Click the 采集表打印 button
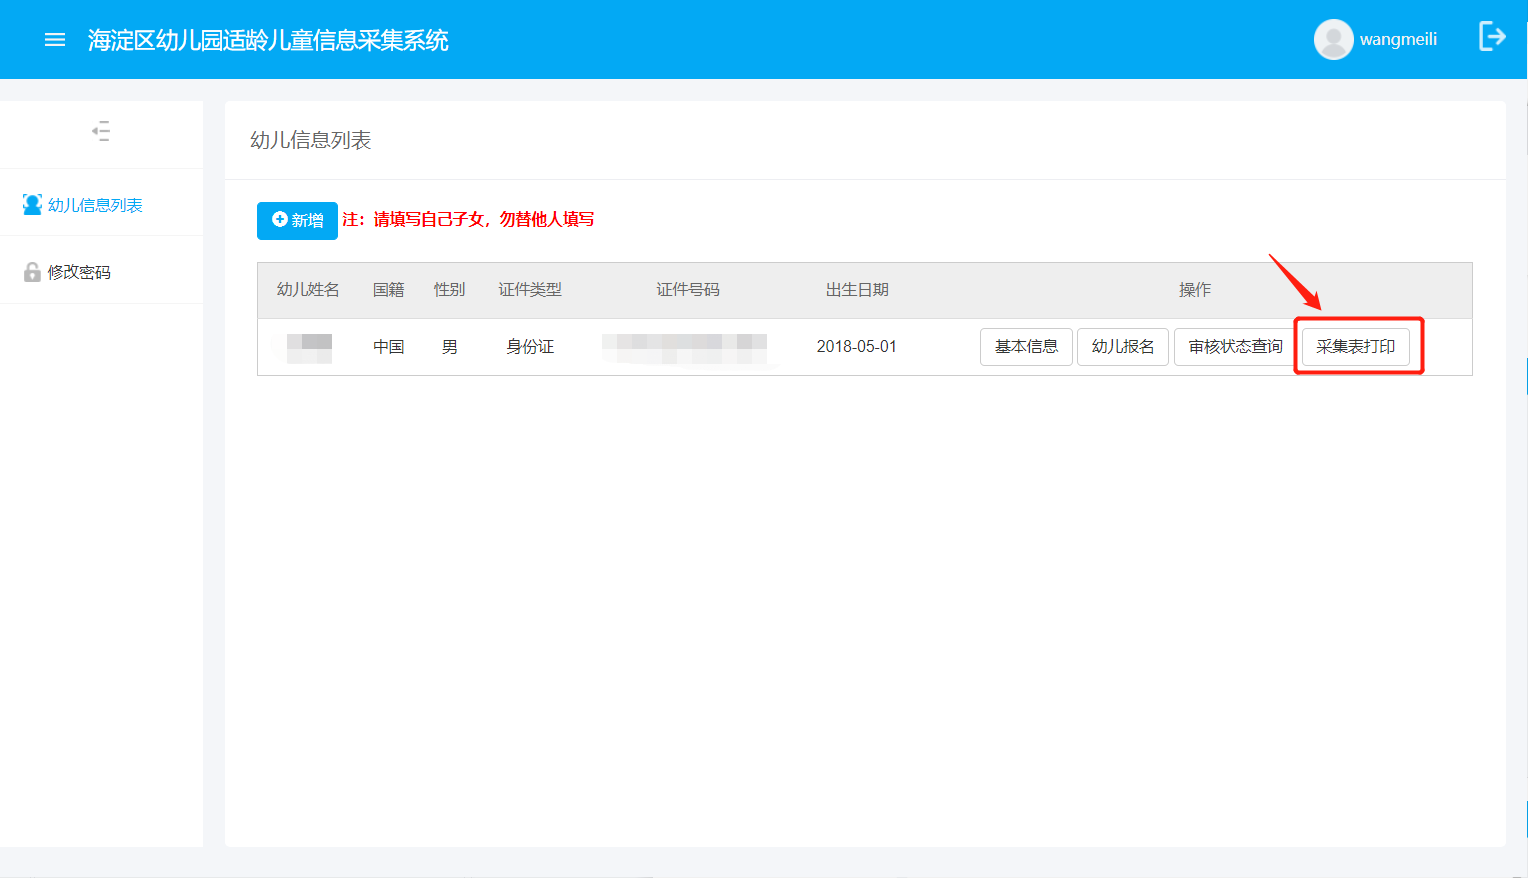This screenshot has height=878, width=1528. click(1355, 347)
